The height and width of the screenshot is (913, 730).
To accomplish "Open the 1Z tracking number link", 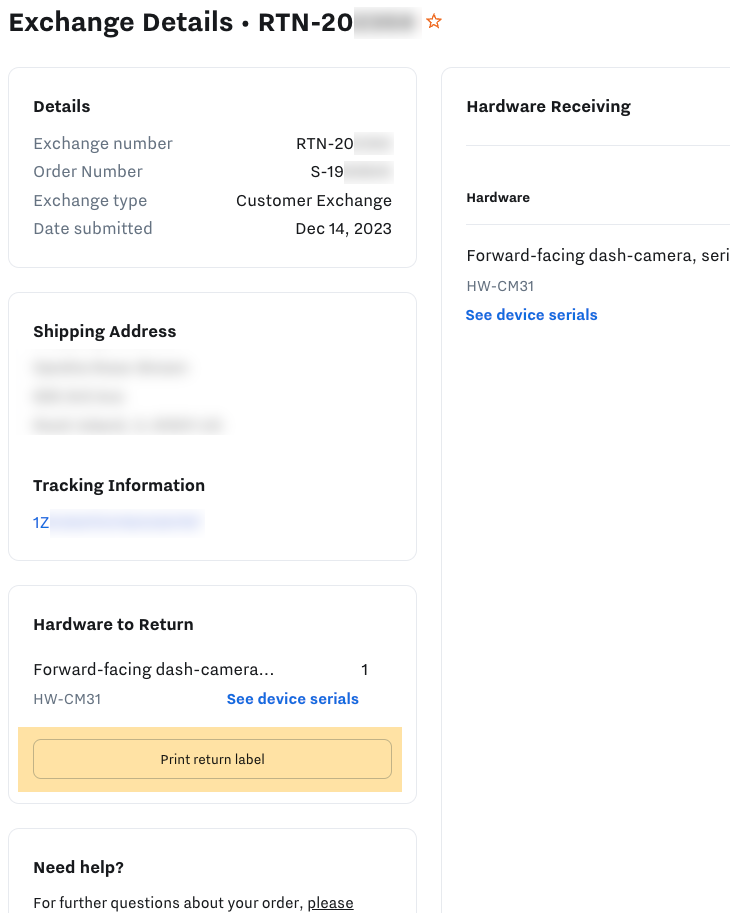I will [x=117, y=521].
